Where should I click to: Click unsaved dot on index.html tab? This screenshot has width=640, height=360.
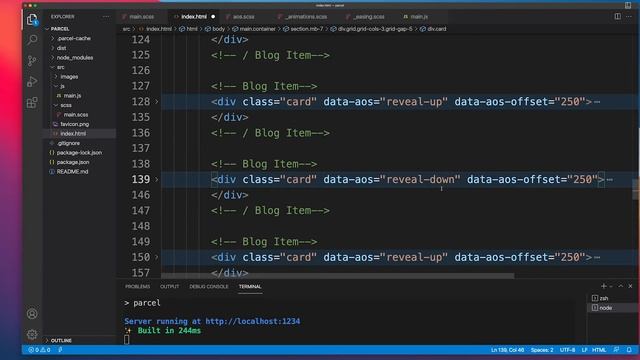tap(213, 17)
